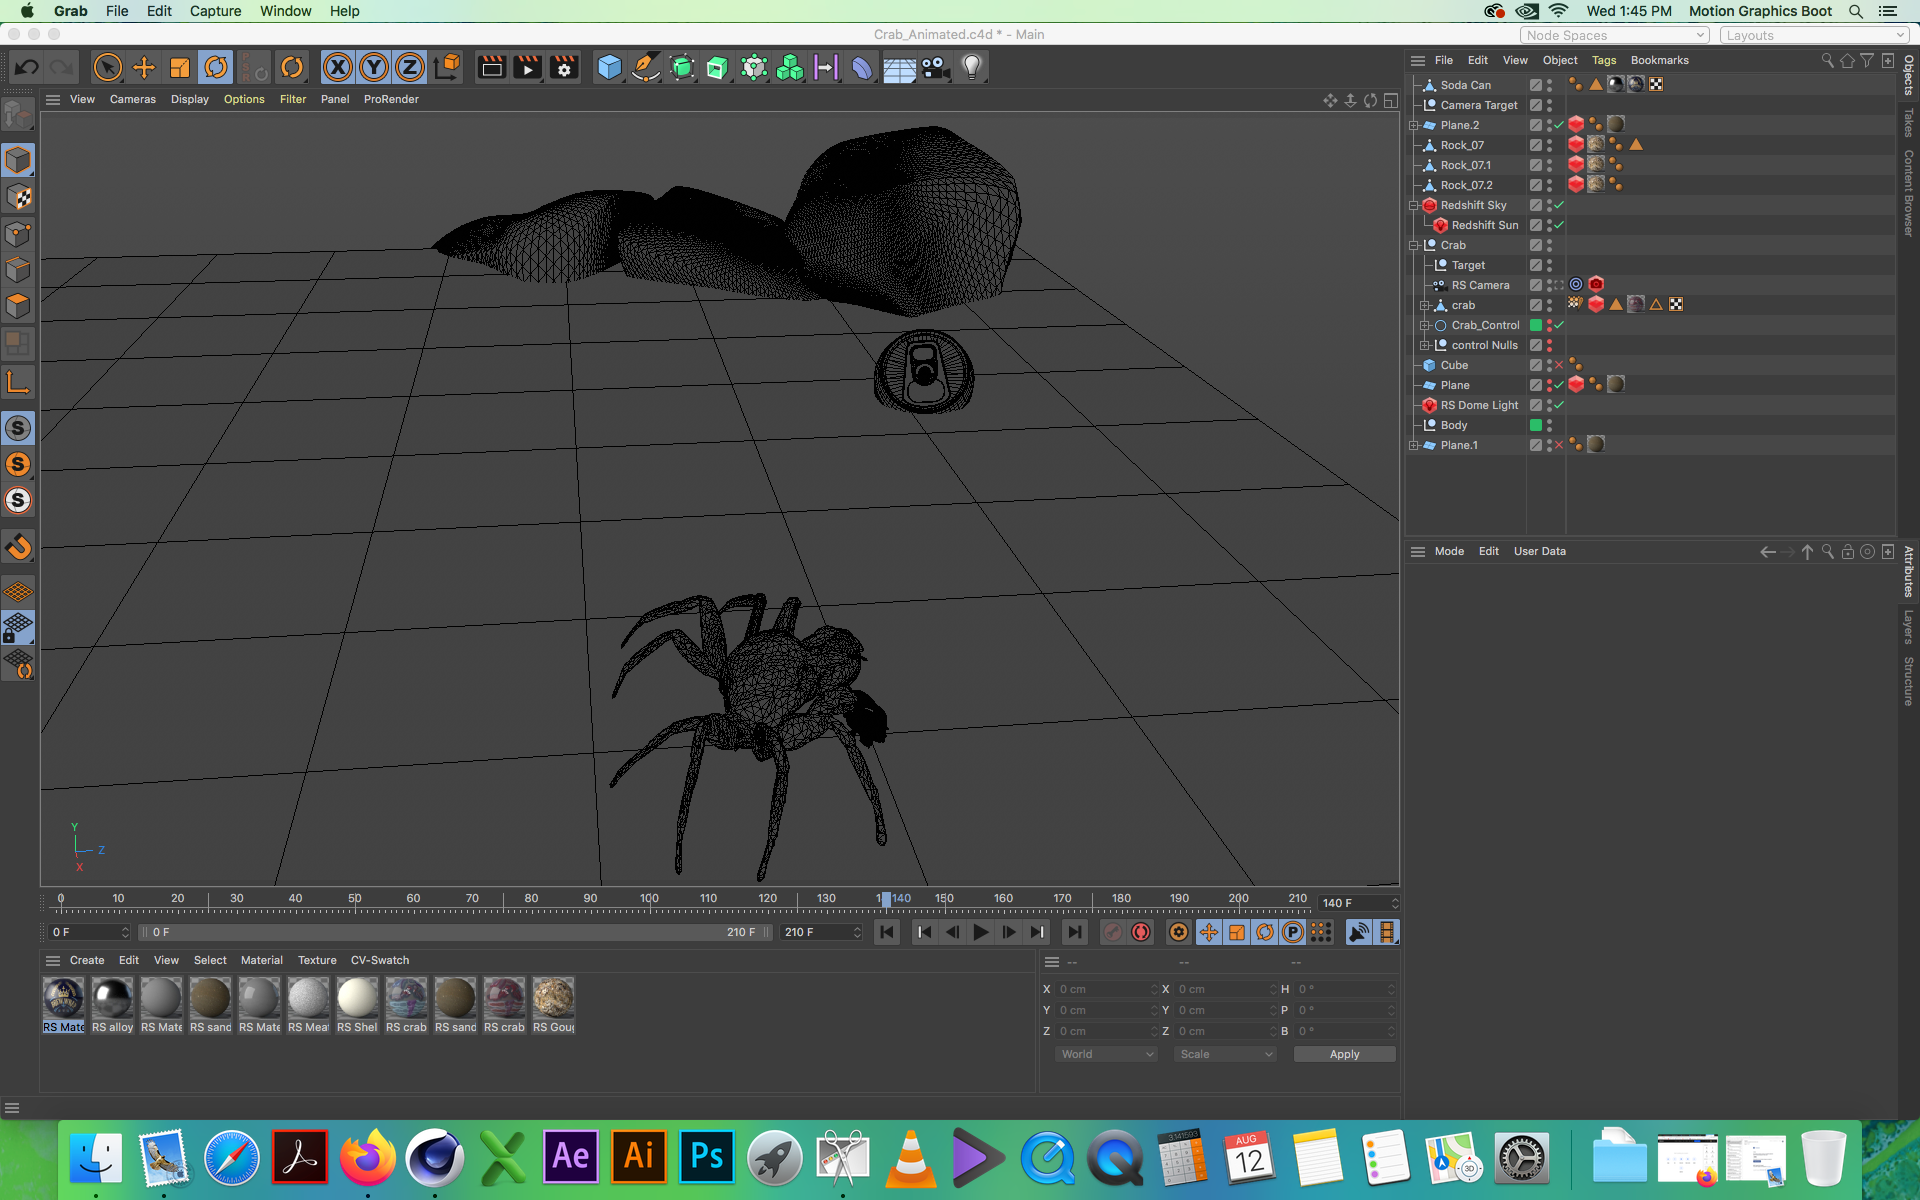Toggle Cube object's visibility dots
Image resolution: width=1920 pixels, height=1200 pixels.
tap(1549, 365)
